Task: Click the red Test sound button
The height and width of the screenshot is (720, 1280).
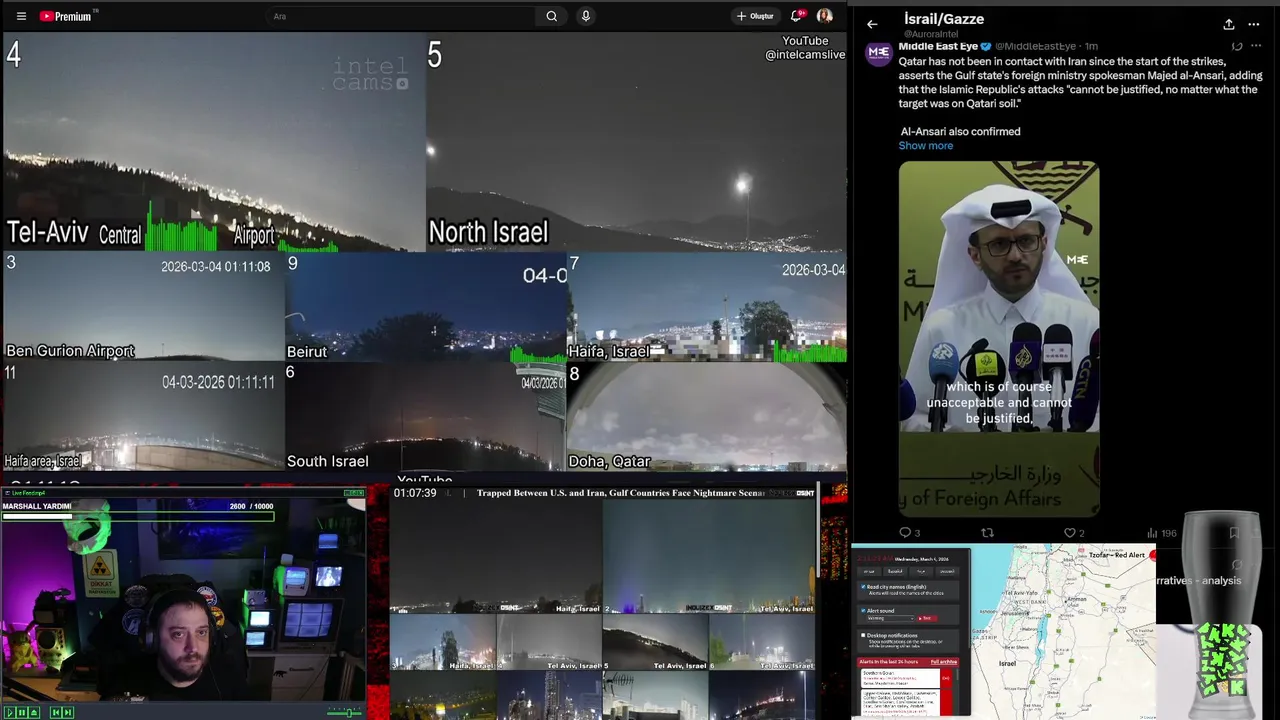Action: (927, 618)
